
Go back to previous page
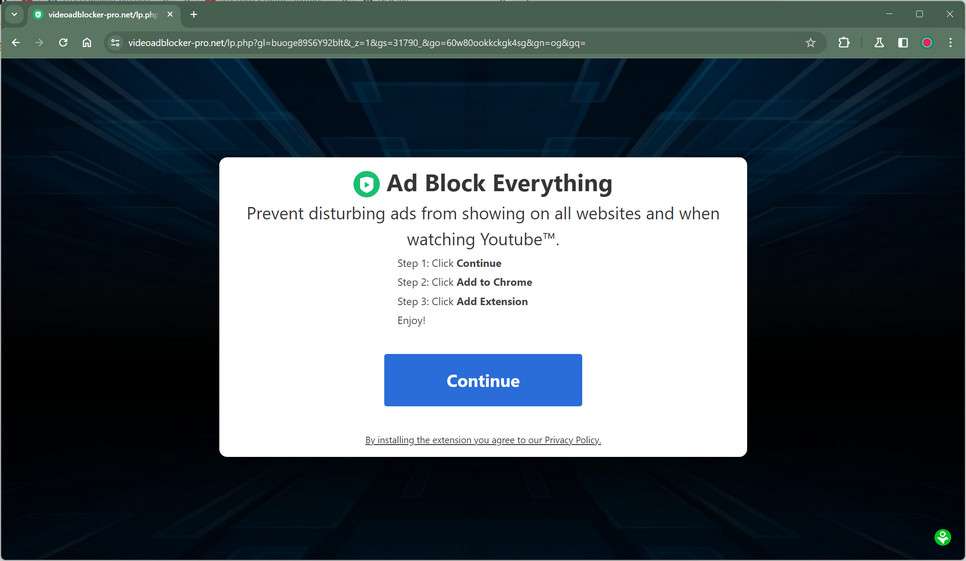pyautogui.click(x=16, y=42)
